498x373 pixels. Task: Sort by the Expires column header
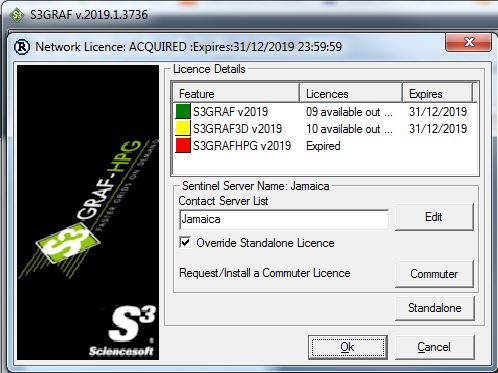(x=438, y=93)
